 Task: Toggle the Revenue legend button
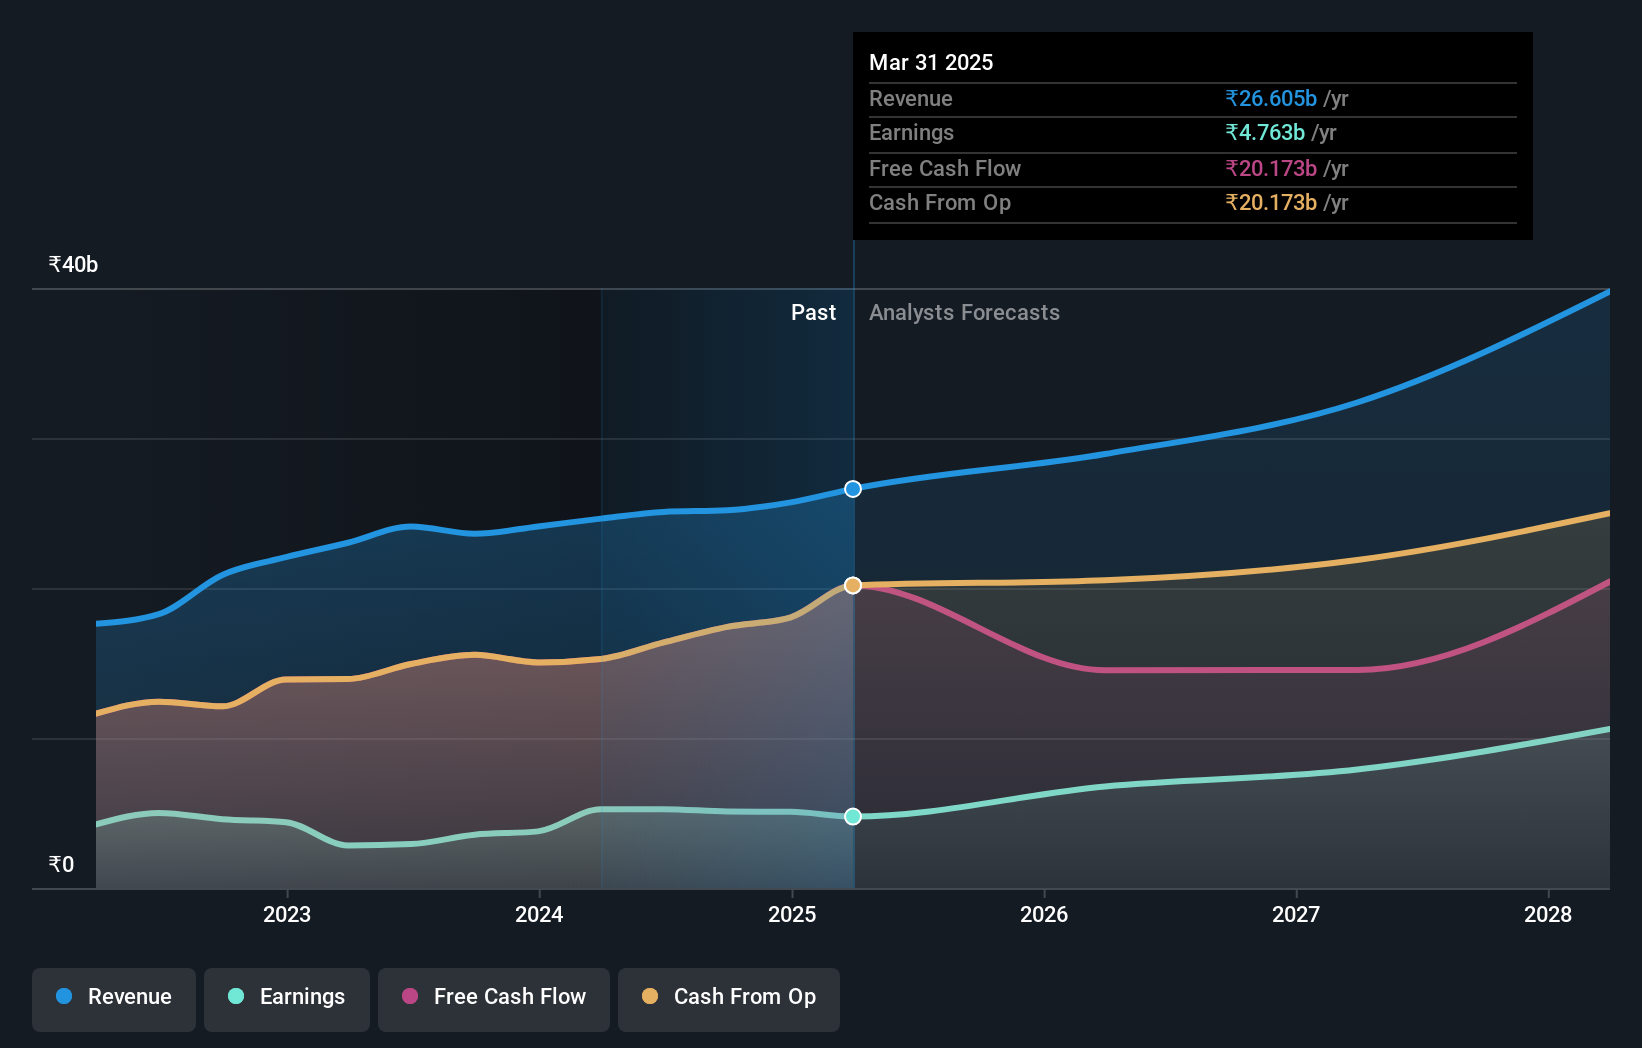point(114,999)
